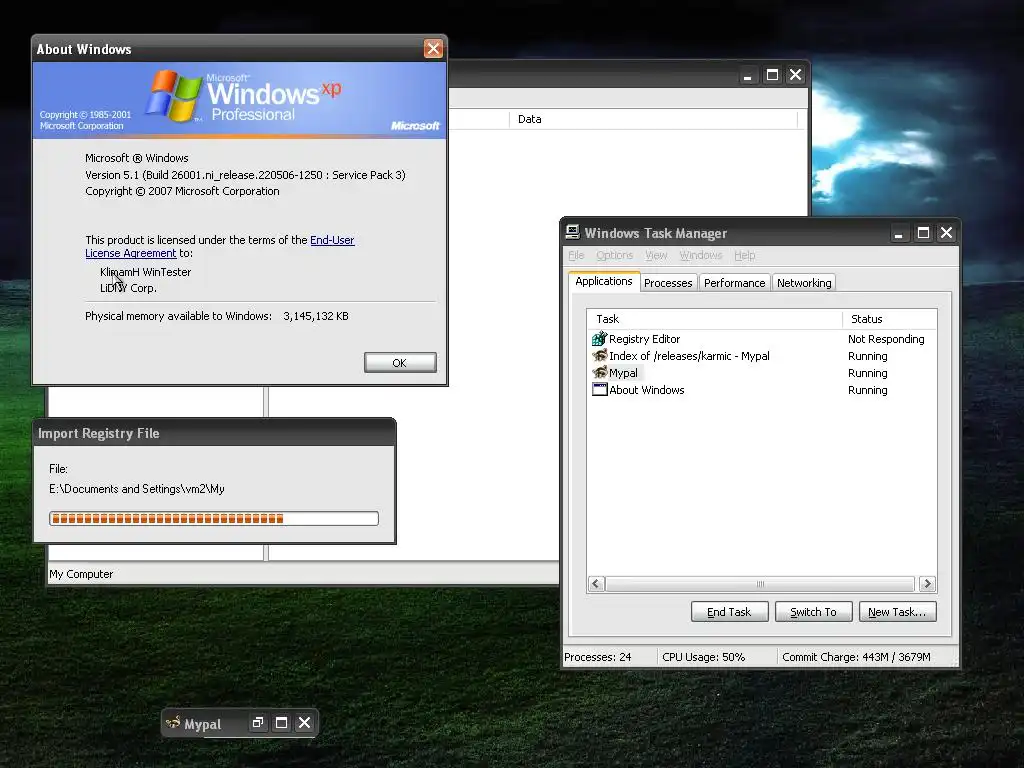
Task: Switch to the Processes tab
Action: 668,283
